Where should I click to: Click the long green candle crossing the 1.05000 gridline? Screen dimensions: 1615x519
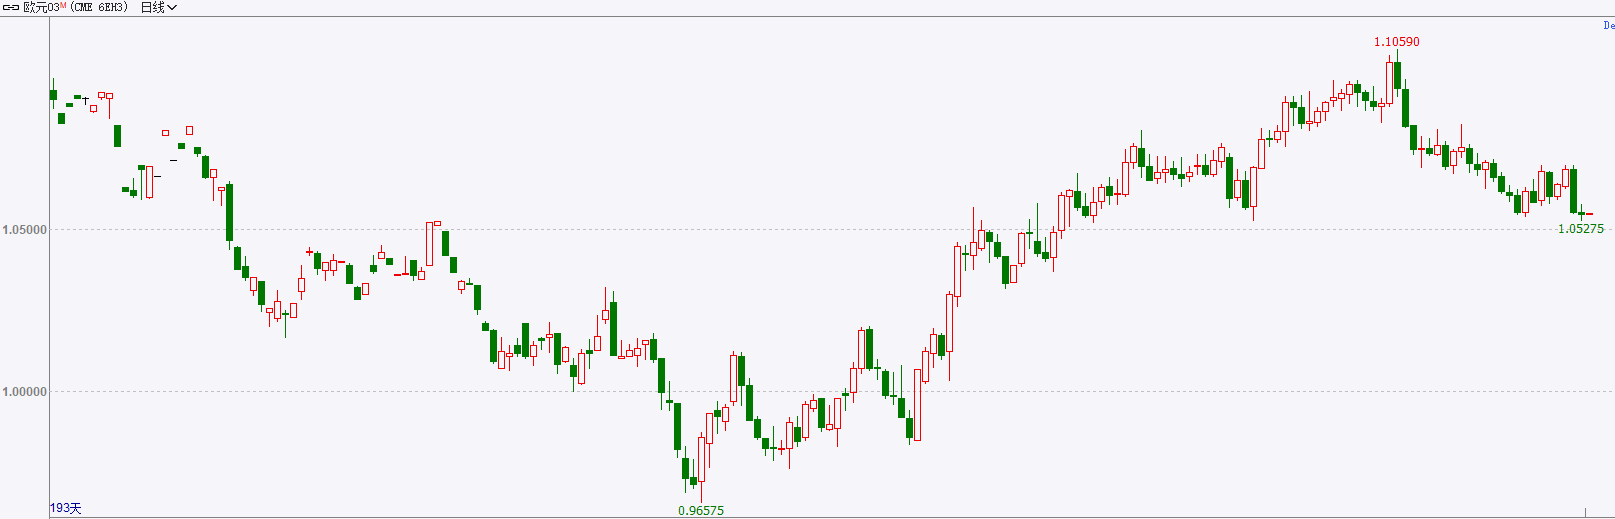(x=229, y=213)
